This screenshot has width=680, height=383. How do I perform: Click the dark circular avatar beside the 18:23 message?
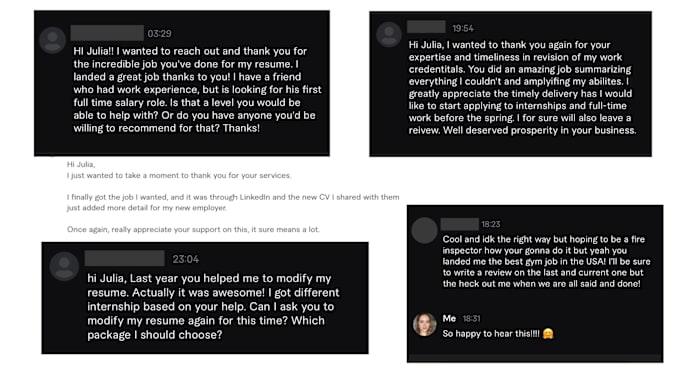tap(424, 230)
